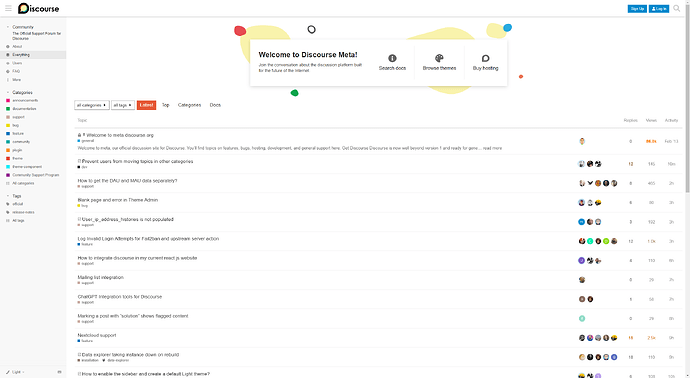Open the feature category in sidebar
The width and height of the screenshot is (690, 378).
18,133
